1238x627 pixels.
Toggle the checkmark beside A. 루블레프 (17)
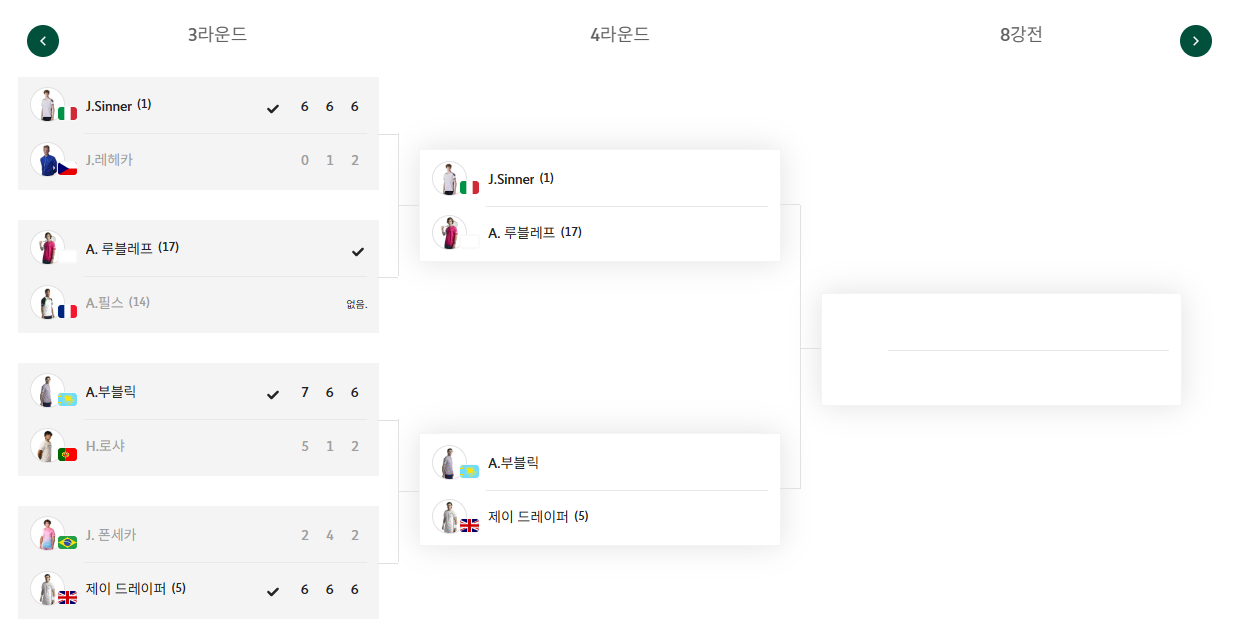coord(357,252)
